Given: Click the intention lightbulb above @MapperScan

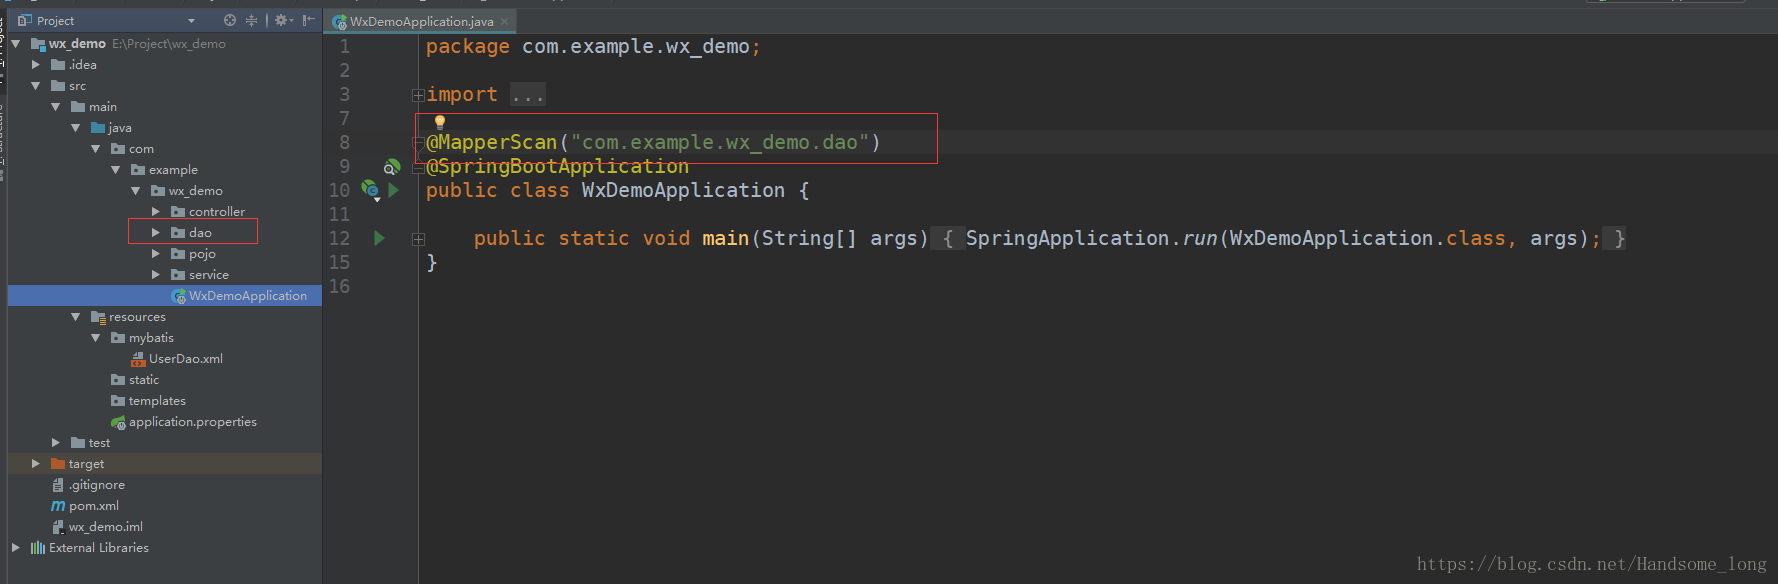Looking at the screenshot, I should click(x=439, y=122).
